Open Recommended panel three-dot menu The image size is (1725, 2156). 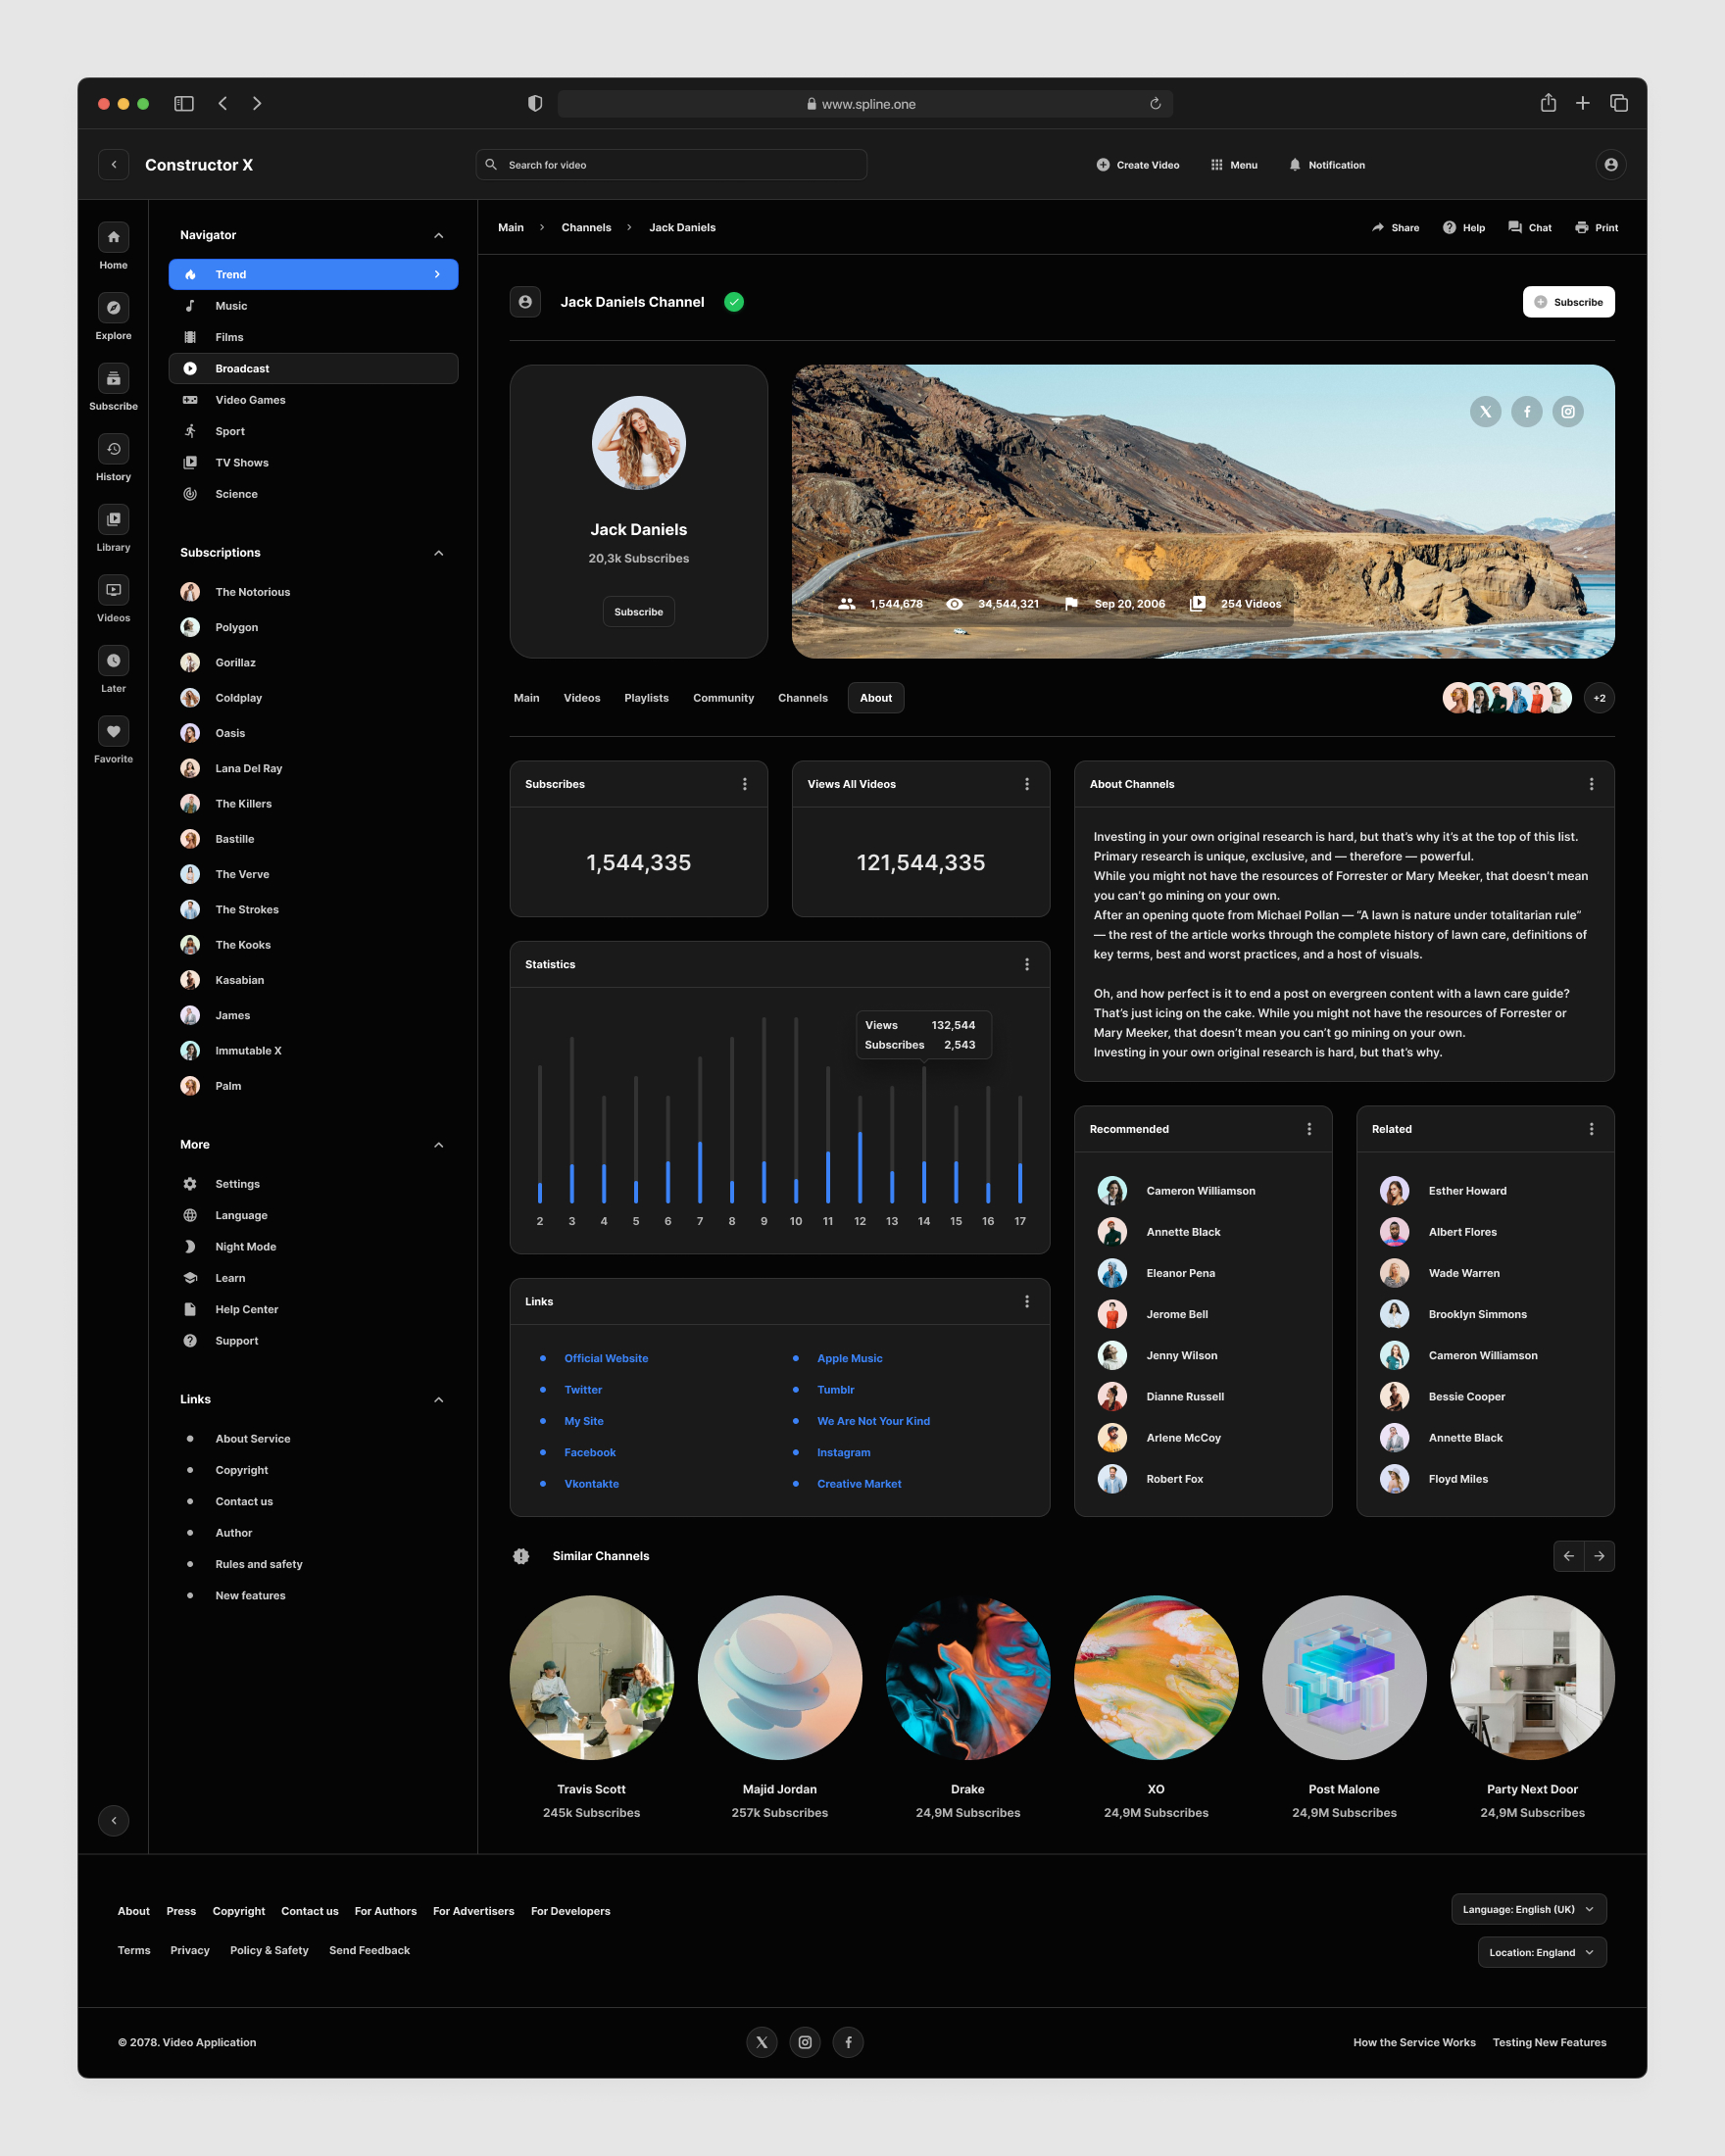1309,1129
